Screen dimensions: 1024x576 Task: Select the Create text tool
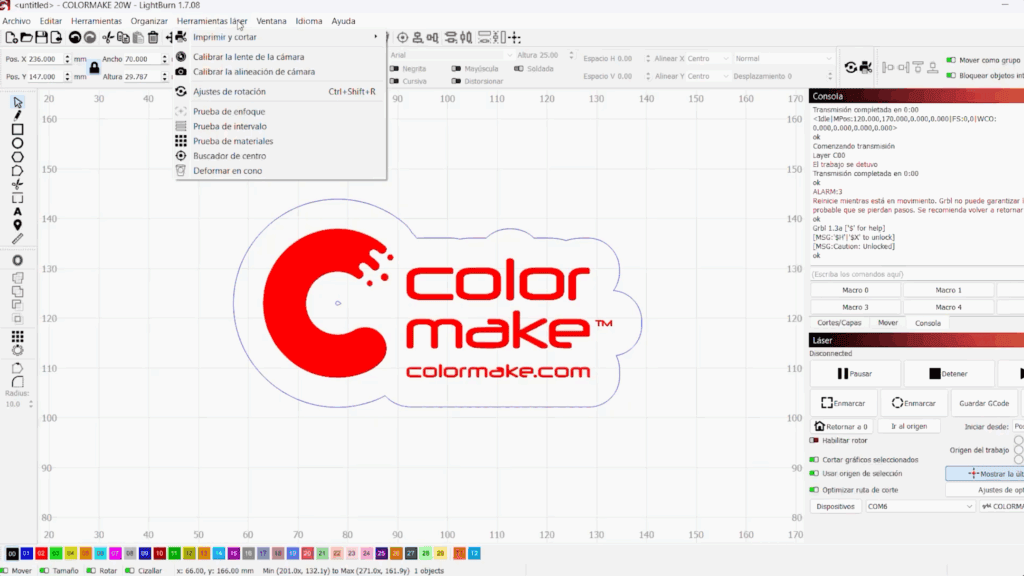[x=18, y=212]
